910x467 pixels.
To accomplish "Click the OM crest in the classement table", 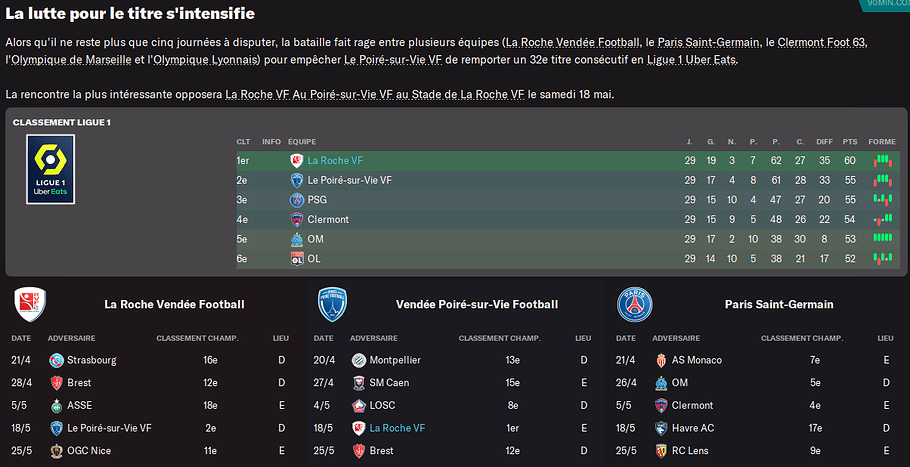I will (297, 240).
